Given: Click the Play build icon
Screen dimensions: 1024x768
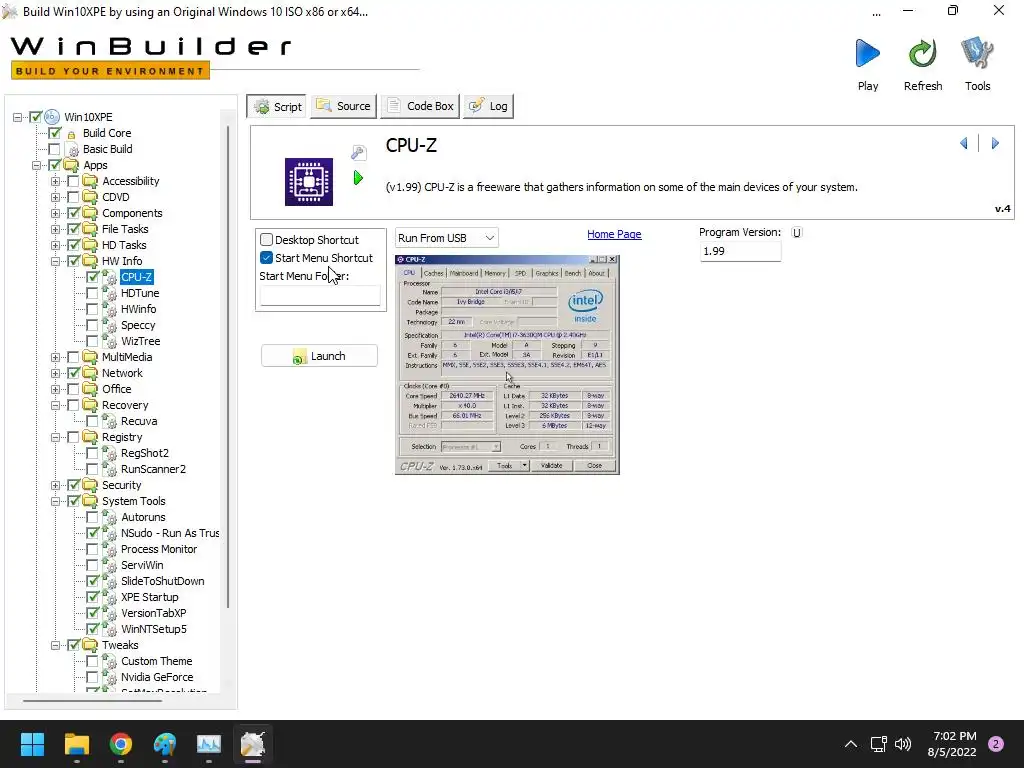Looking at the screenshot, I should coord(867,53).
